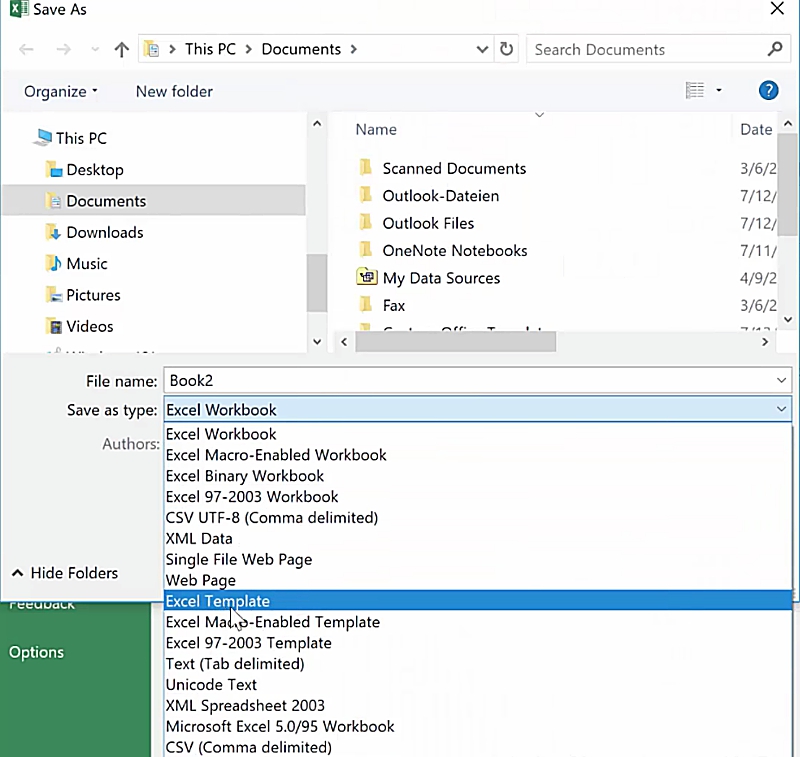The width and height of the screenshot is (800, 757).
Task: Select CSV UTF-8 (Comma delimited) format
Action: coord(271,518)
